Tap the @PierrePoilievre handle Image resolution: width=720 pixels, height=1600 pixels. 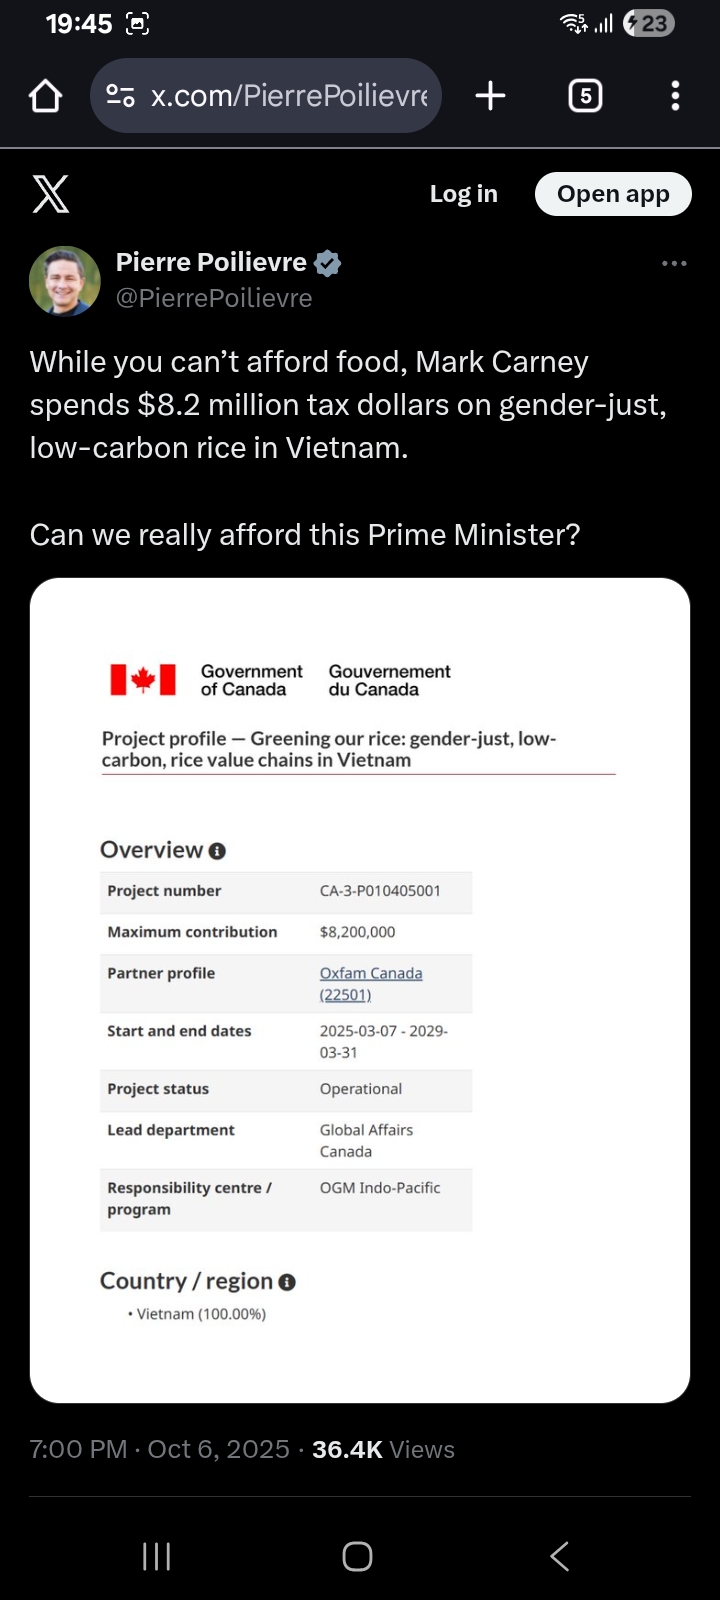214,298
